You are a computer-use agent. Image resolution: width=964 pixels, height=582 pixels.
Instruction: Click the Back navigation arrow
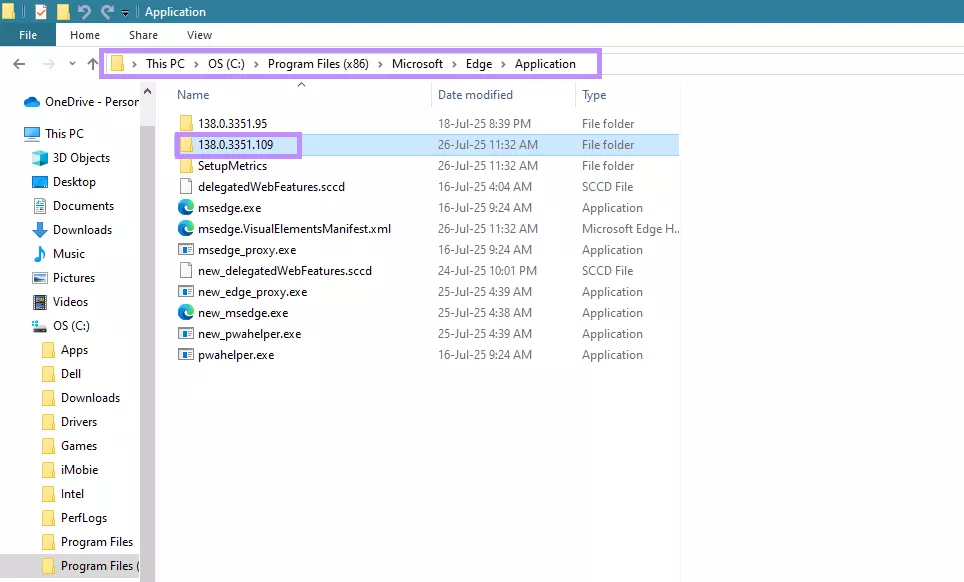point(19,63)
